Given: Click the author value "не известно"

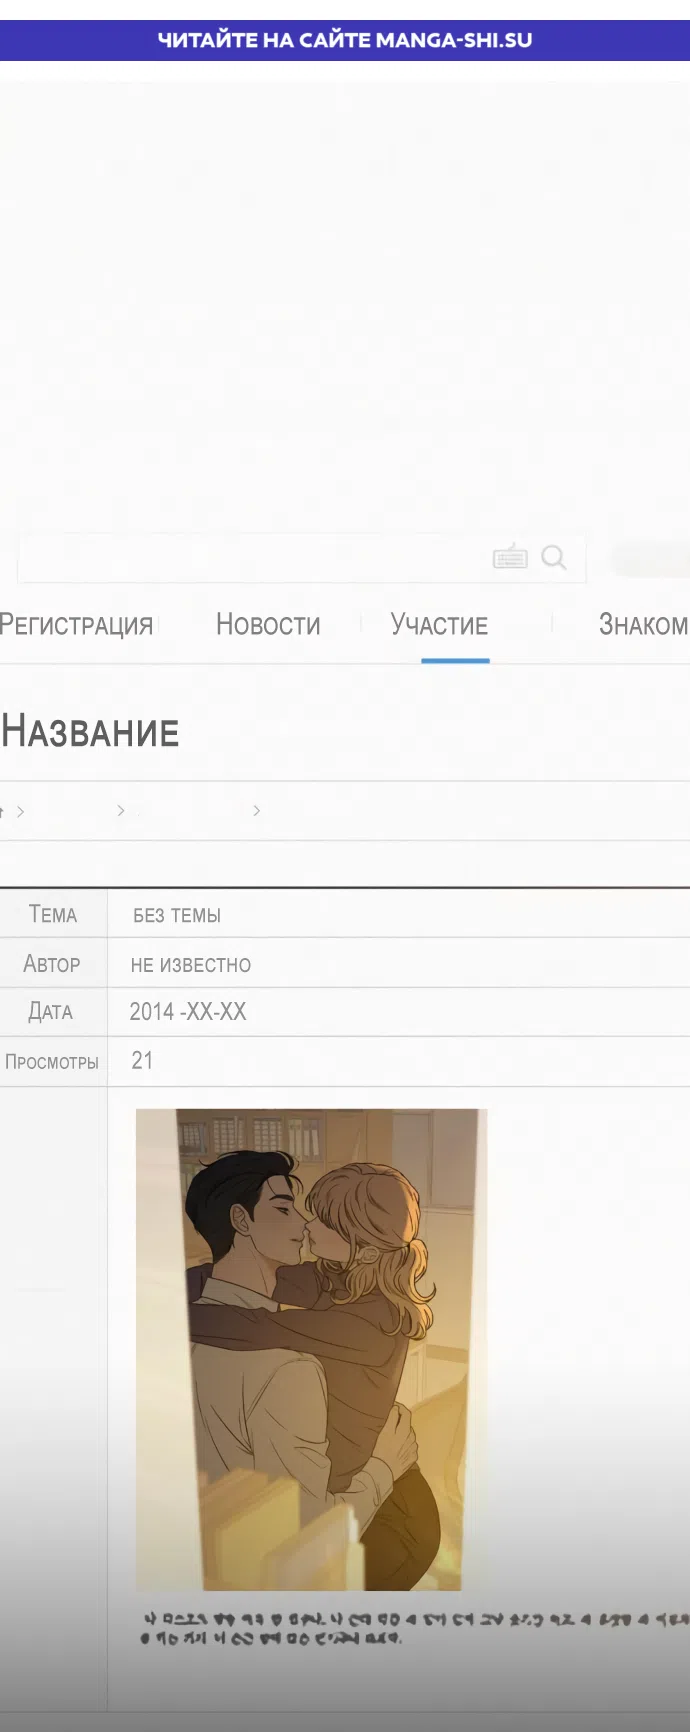Looking at the screenshot, I should coord(191,965).
